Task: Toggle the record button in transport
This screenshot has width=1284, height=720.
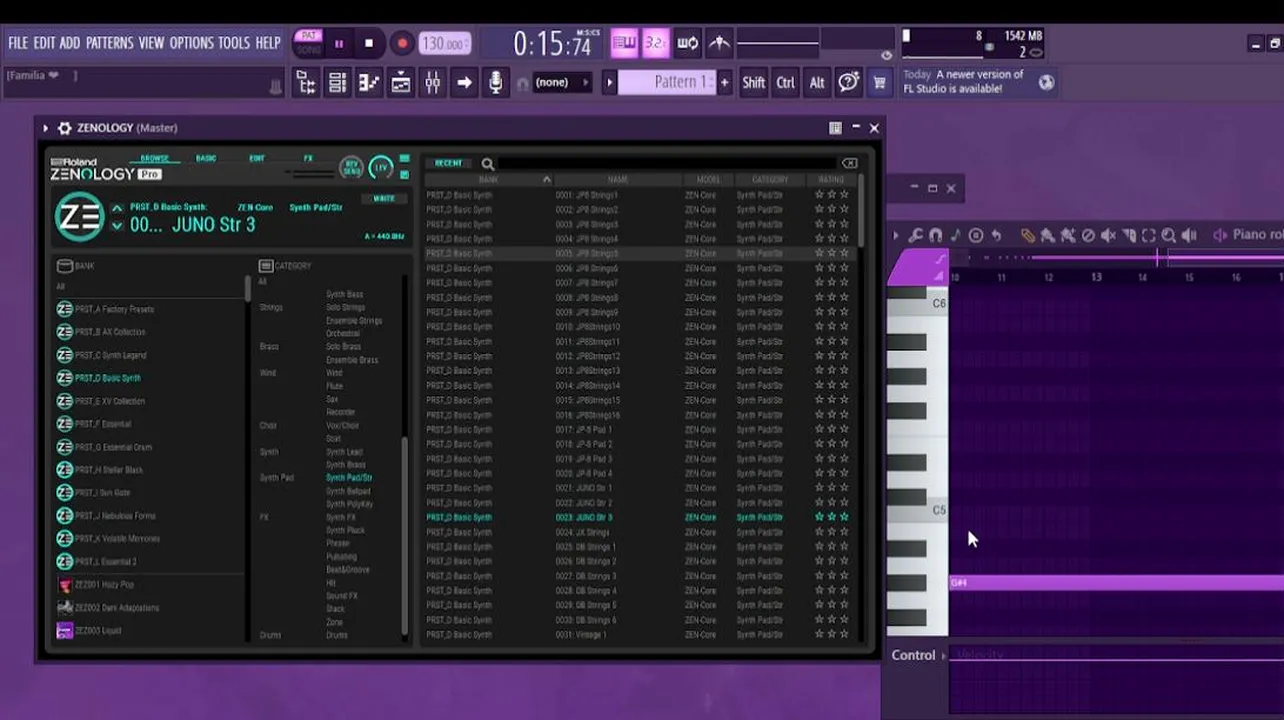Action: 402,43
